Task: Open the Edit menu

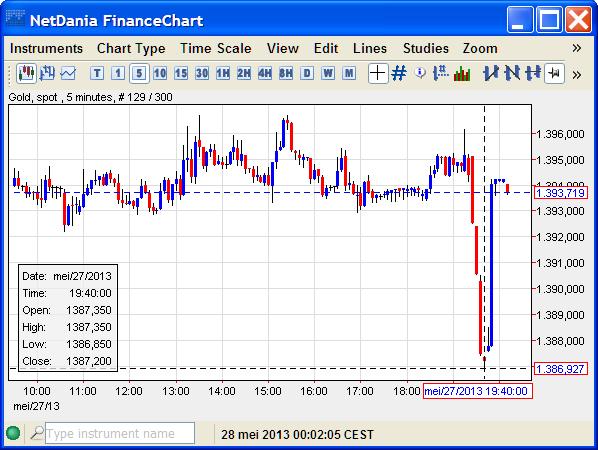Action: coord(326,48)
